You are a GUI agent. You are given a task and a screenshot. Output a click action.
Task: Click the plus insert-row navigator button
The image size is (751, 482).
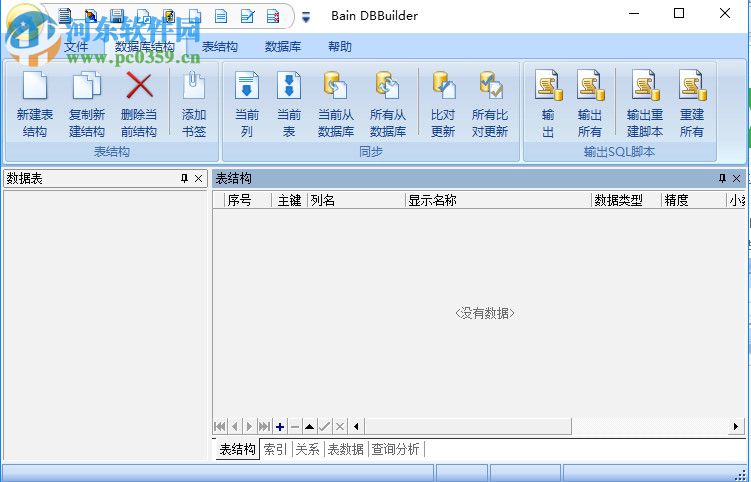pos(280,426)
